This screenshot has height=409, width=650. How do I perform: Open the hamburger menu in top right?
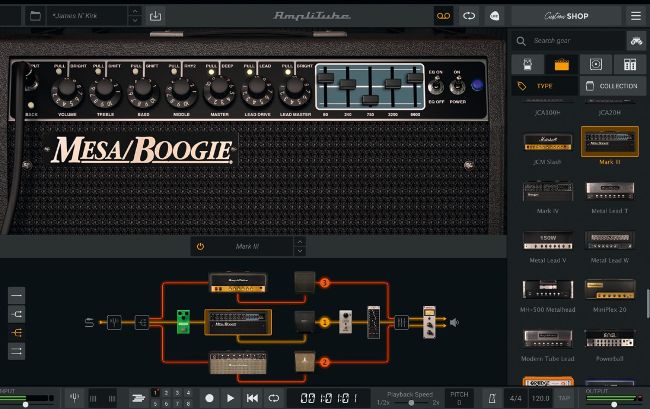635,16
